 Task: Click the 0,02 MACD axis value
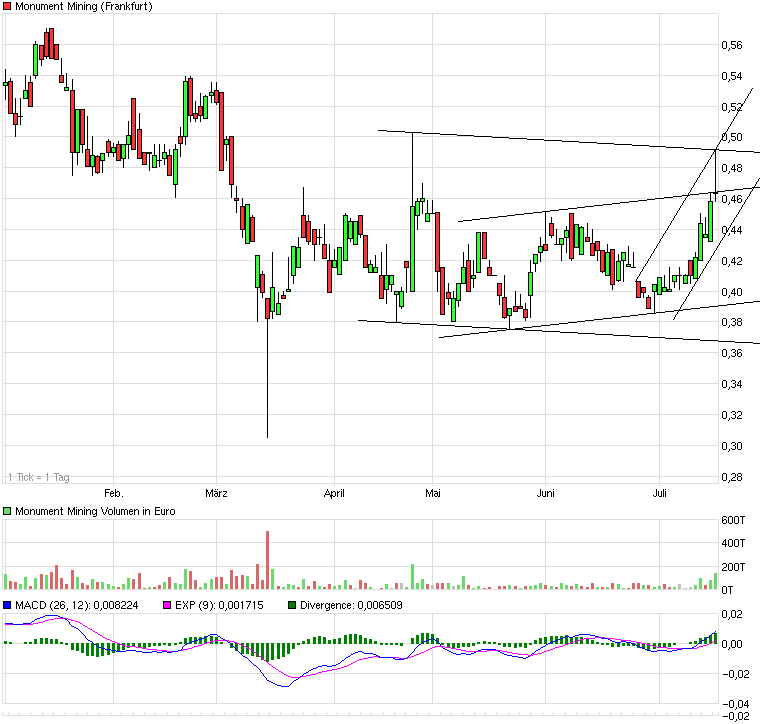pyautogui.click(x=732, y=614)
